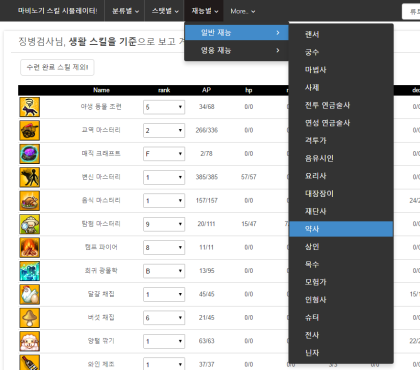Viewport: 420px width, 370px height.
Task: Open rank dropdown for 매직 크래프트
Action: tap(164, 154)
